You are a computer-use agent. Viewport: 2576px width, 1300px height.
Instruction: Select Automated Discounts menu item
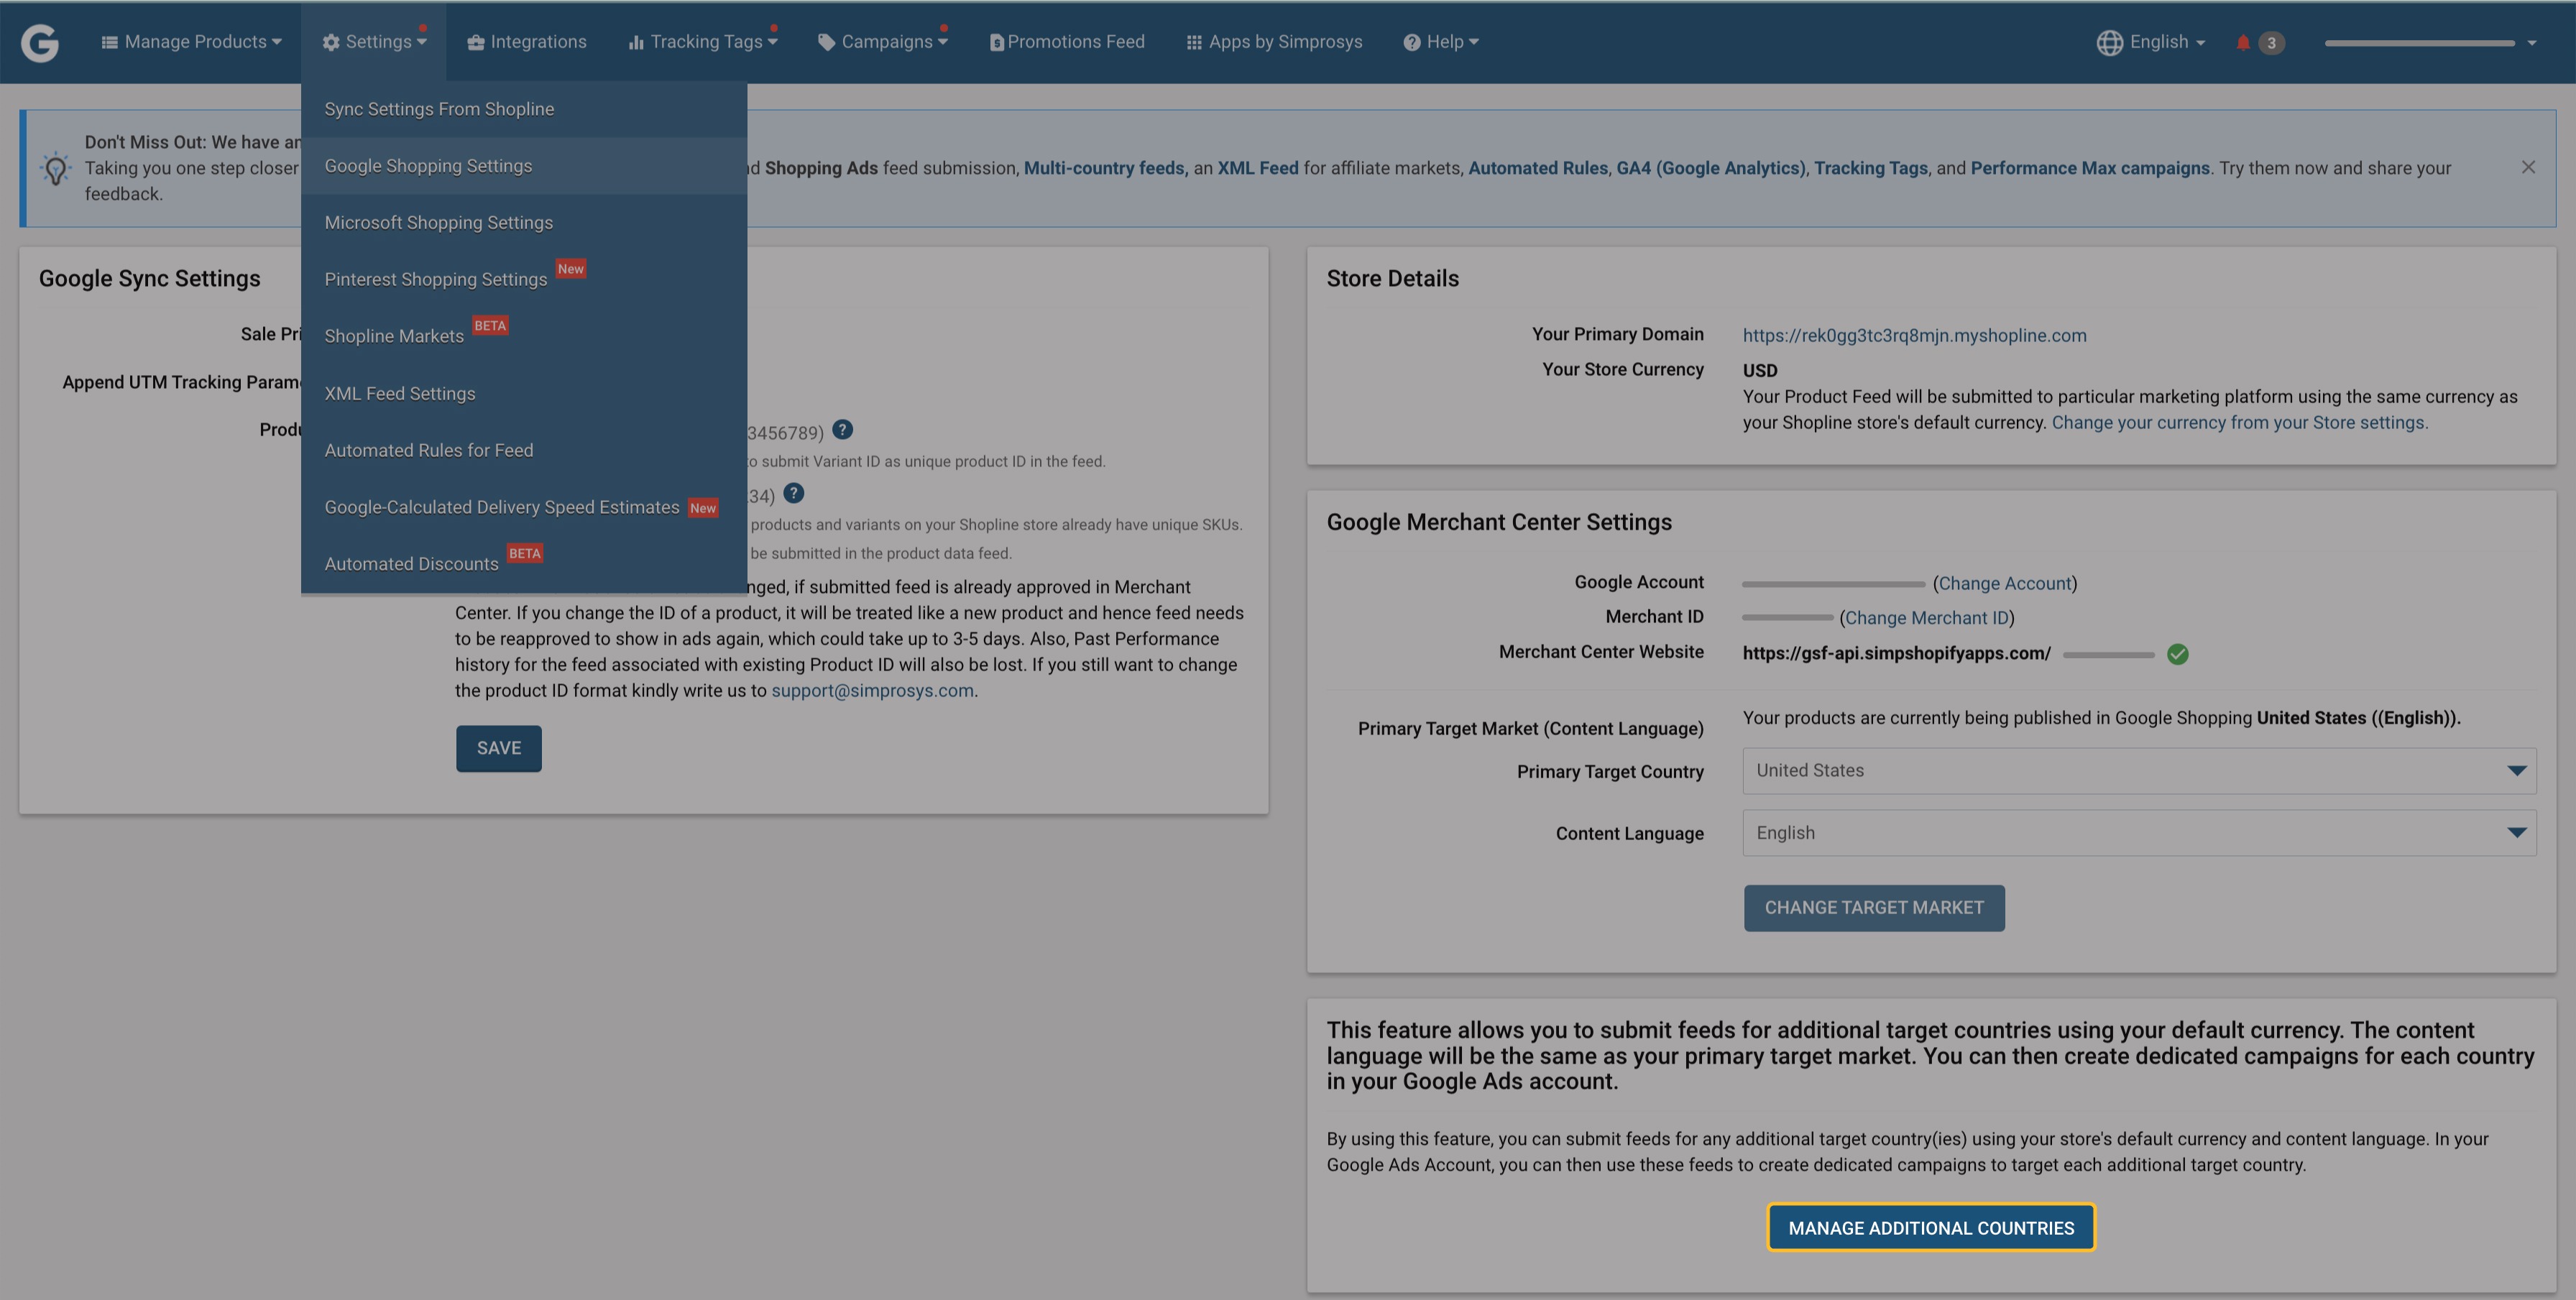coord(524,564)
